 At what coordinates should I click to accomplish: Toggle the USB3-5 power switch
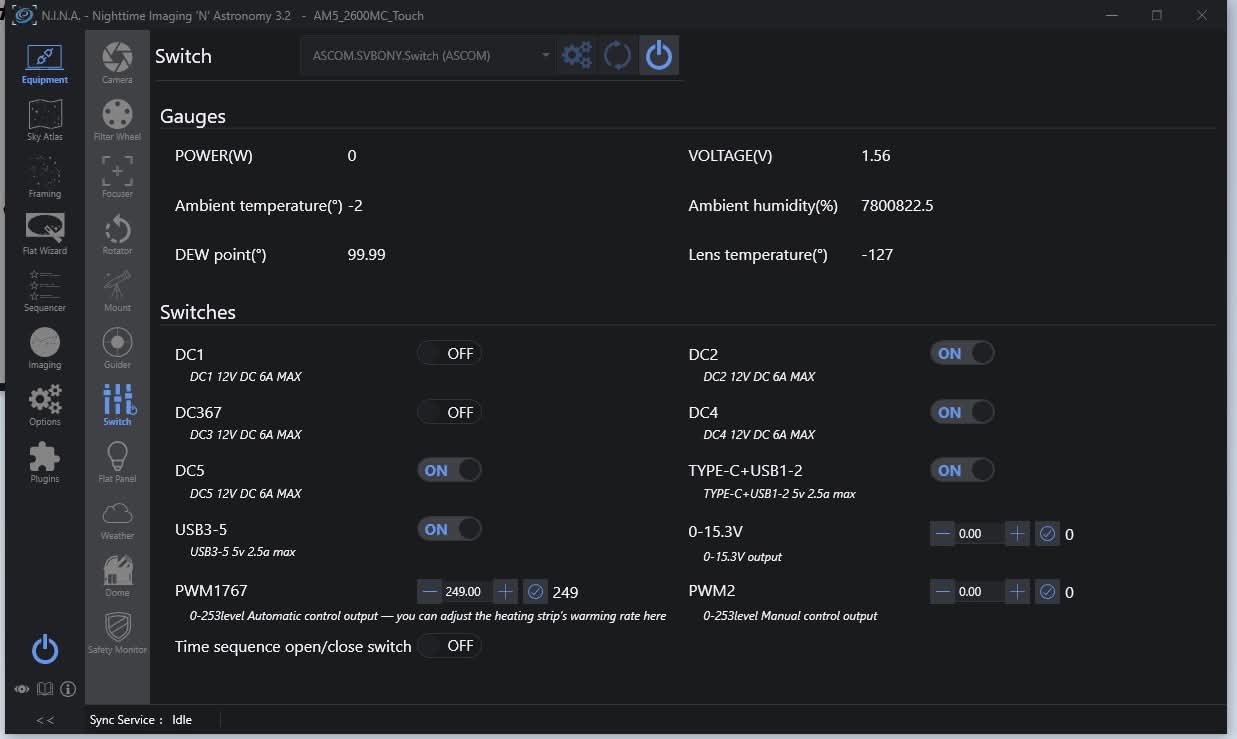(449, 529)
